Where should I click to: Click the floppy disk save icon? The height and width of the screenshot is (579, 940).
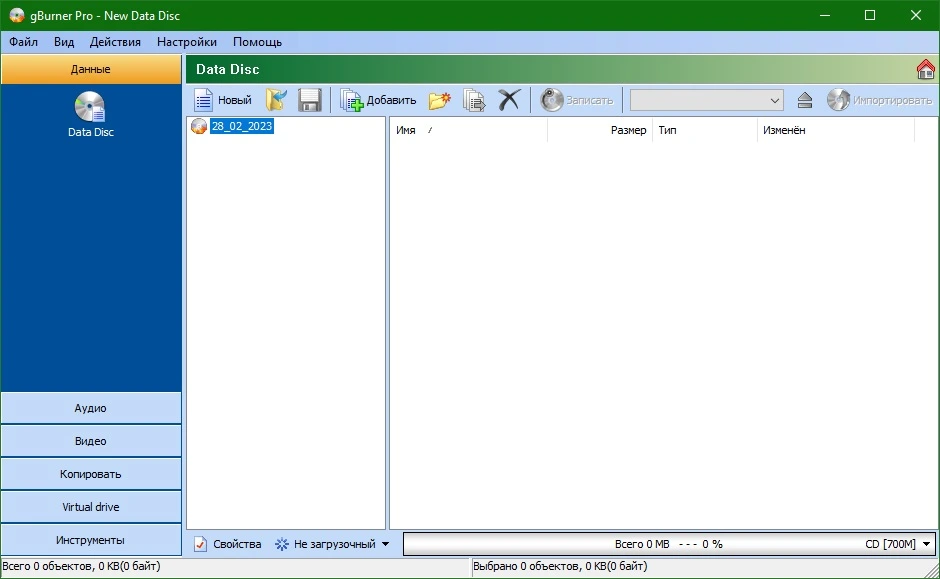(x=310, y=100)
